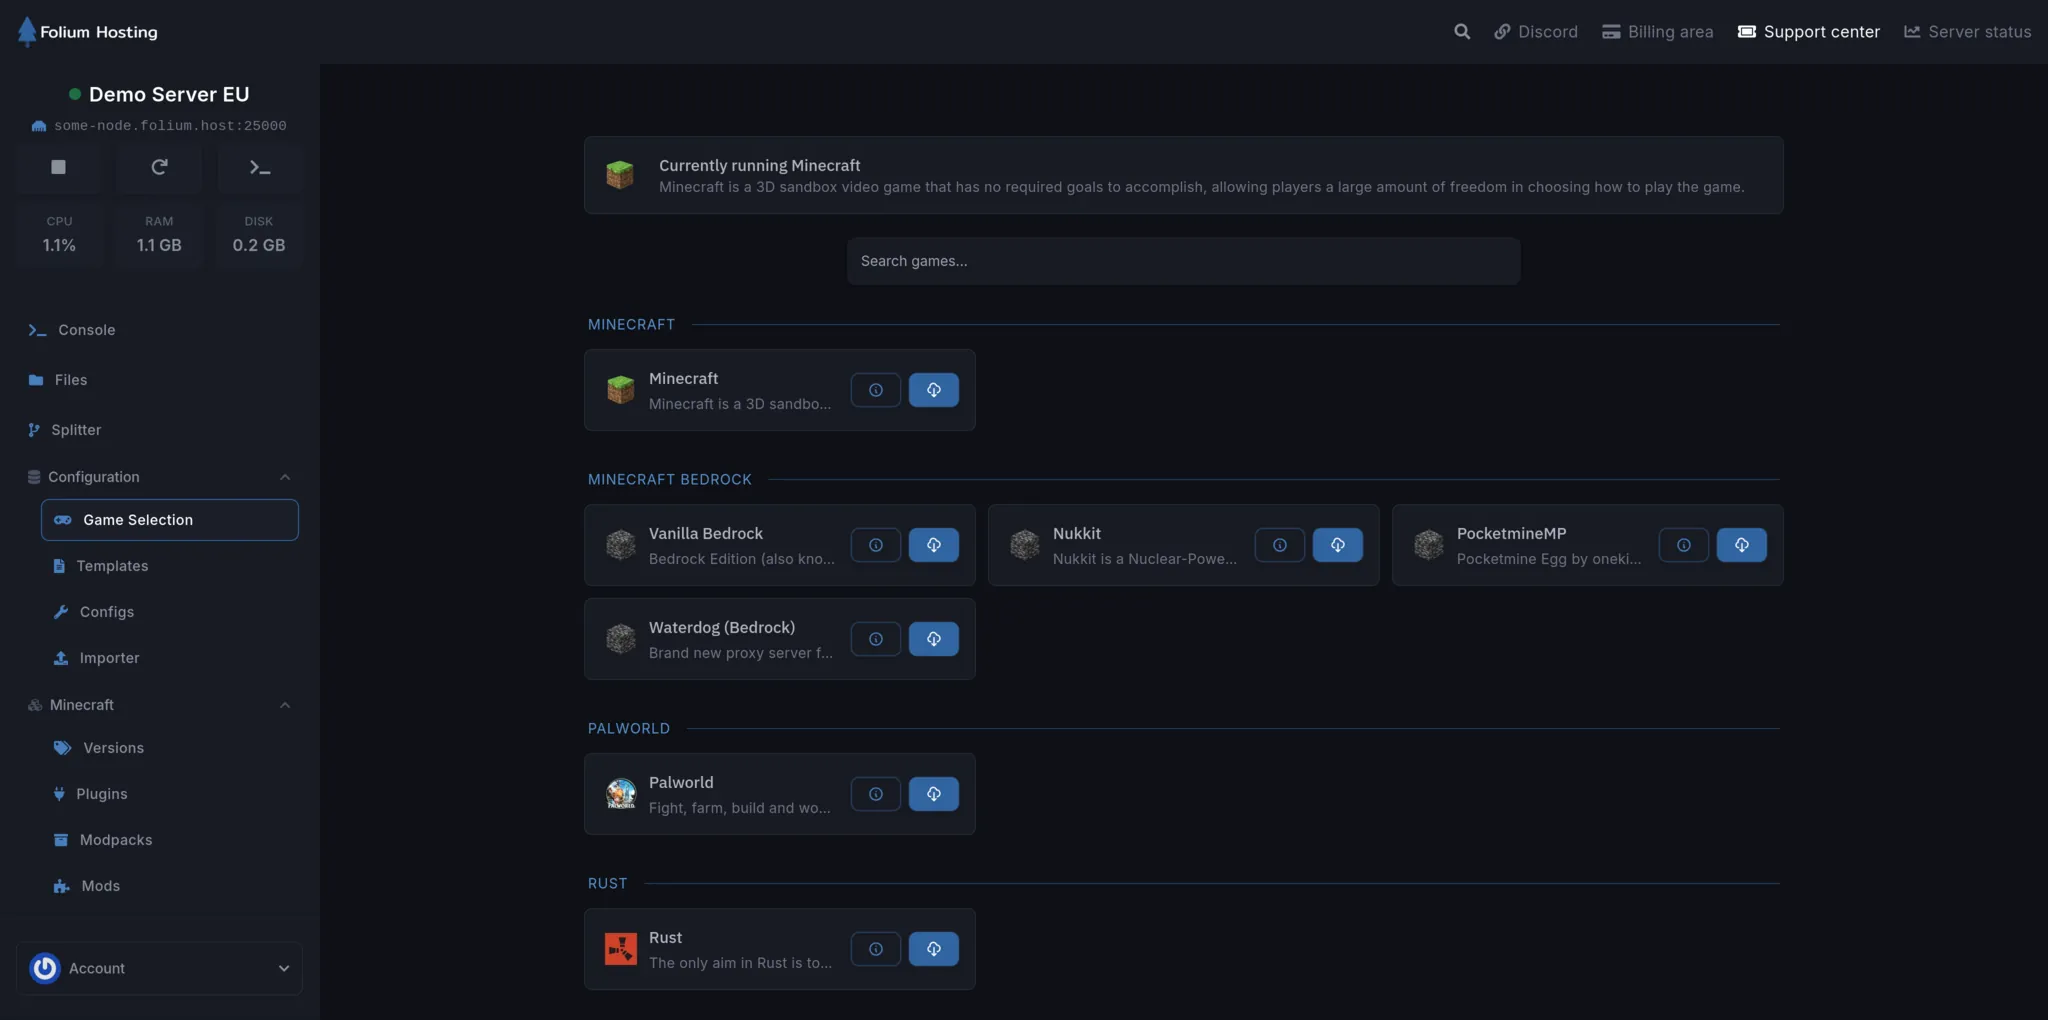Screen dimensions: 2048x1020
Task: Collapse the Minecraft sidebar group
Action: tap(285, 705)
